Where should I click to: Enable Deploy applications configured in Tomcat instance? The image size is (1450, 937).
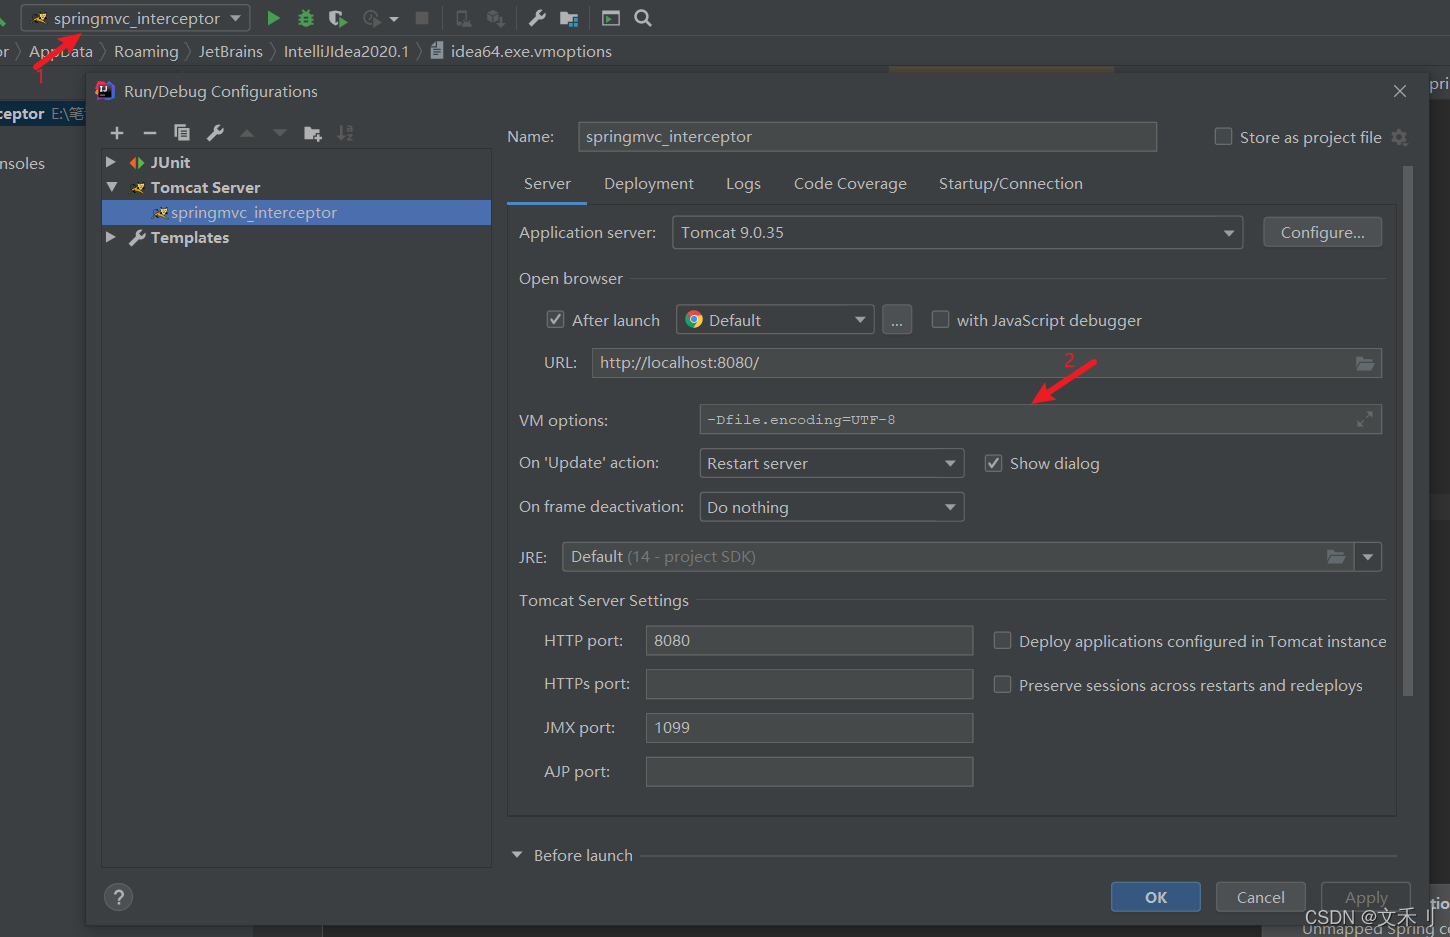(x=1002, y=641)
